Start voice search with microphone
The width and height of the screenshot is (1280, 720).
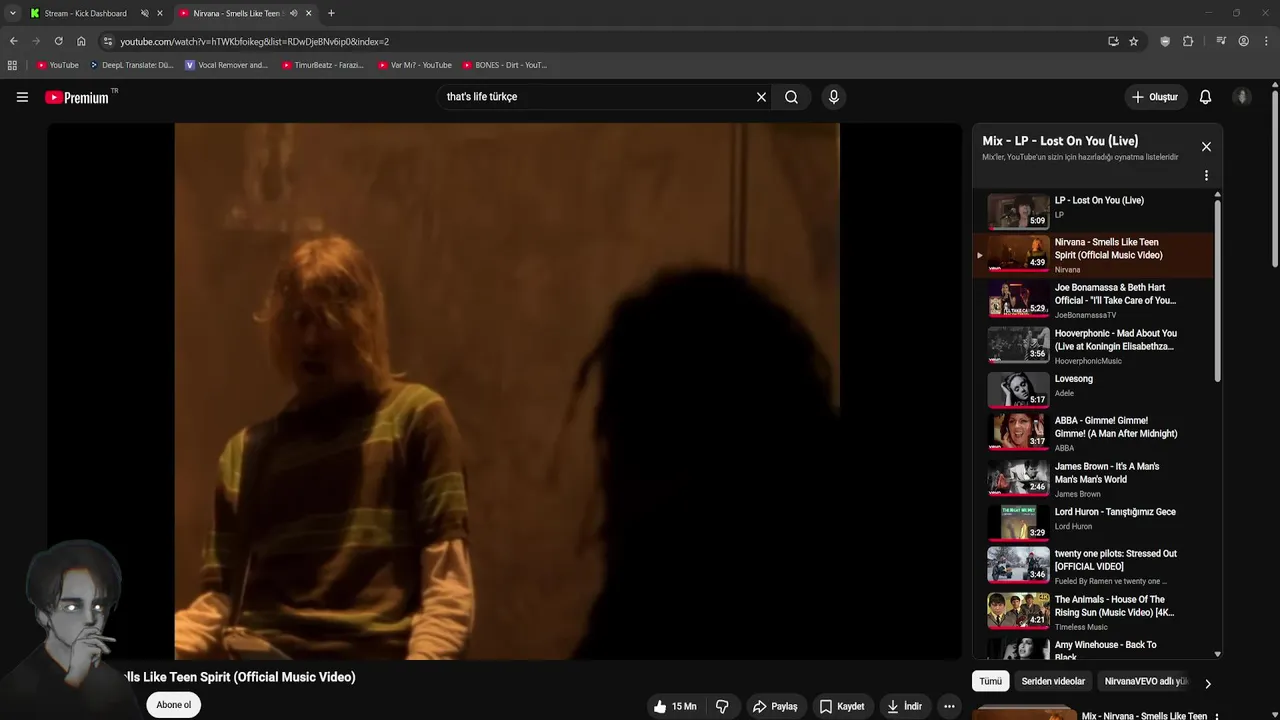834,97
